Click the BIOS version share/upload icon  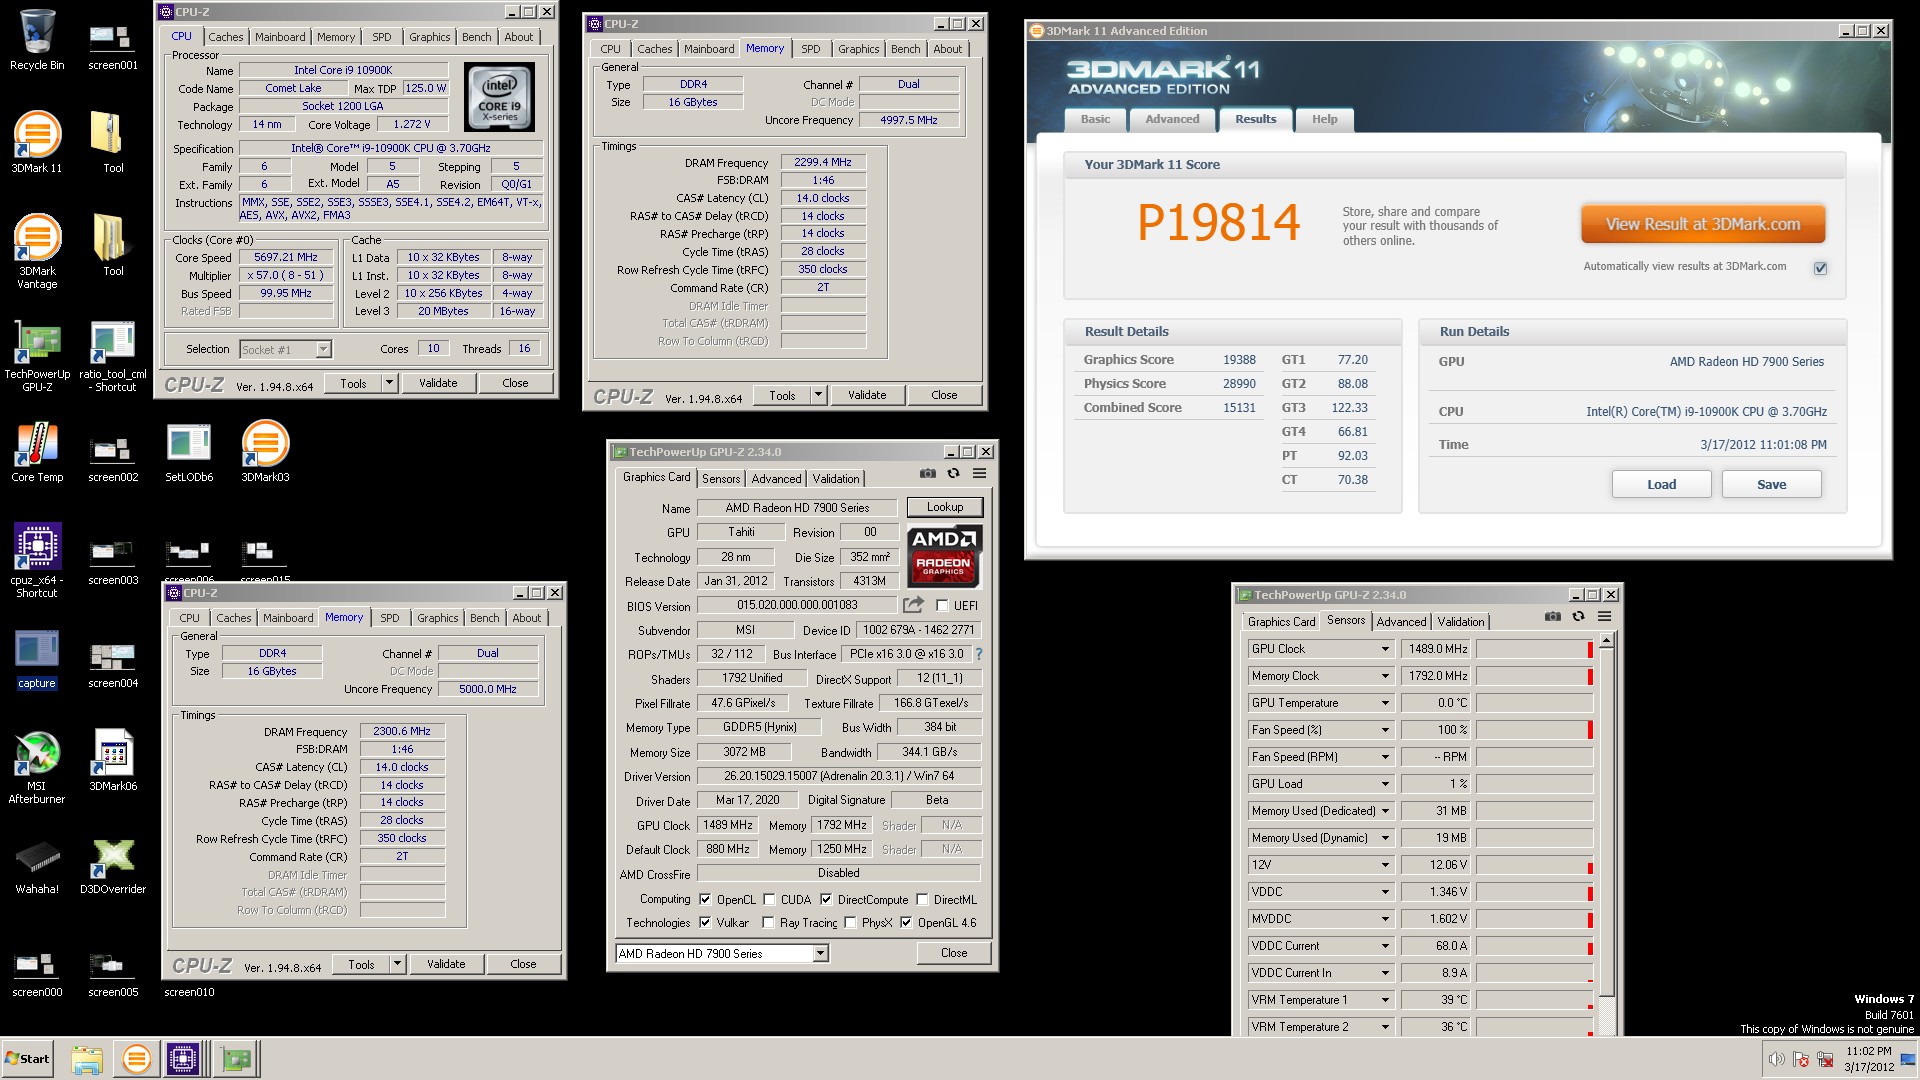(x=913, y=605)
